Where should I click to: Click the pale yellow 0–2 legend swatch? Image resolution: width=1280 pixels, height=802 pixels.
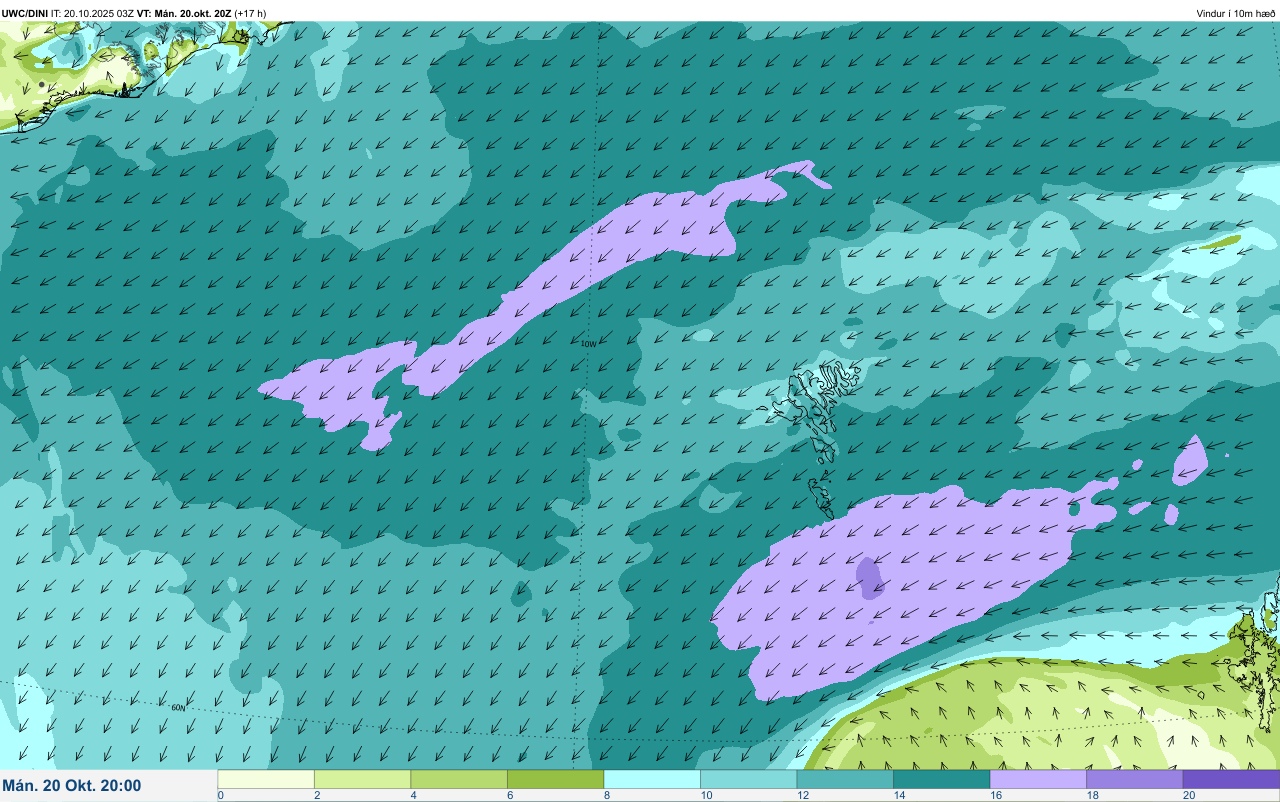pos(266,779)
